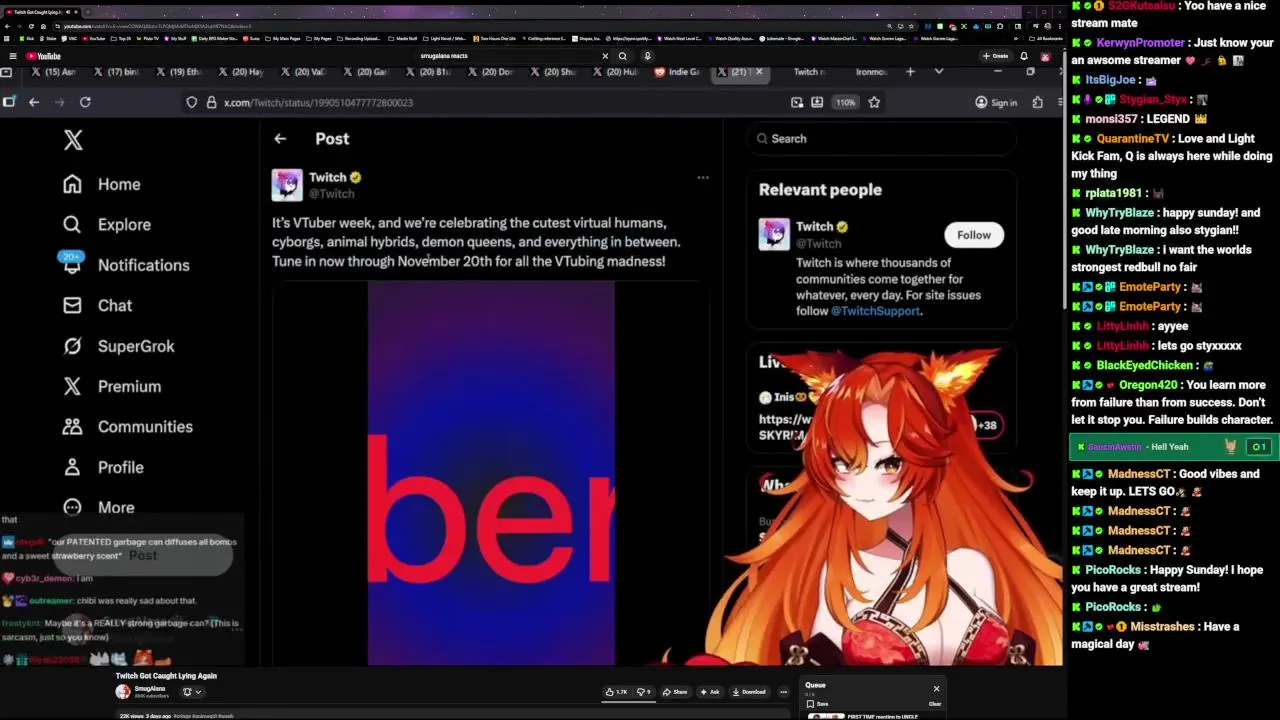Switch to the Ironmou tab
Image resolution: width=1280 pixels, height=720 pixels.
click(x=871, y=72)
